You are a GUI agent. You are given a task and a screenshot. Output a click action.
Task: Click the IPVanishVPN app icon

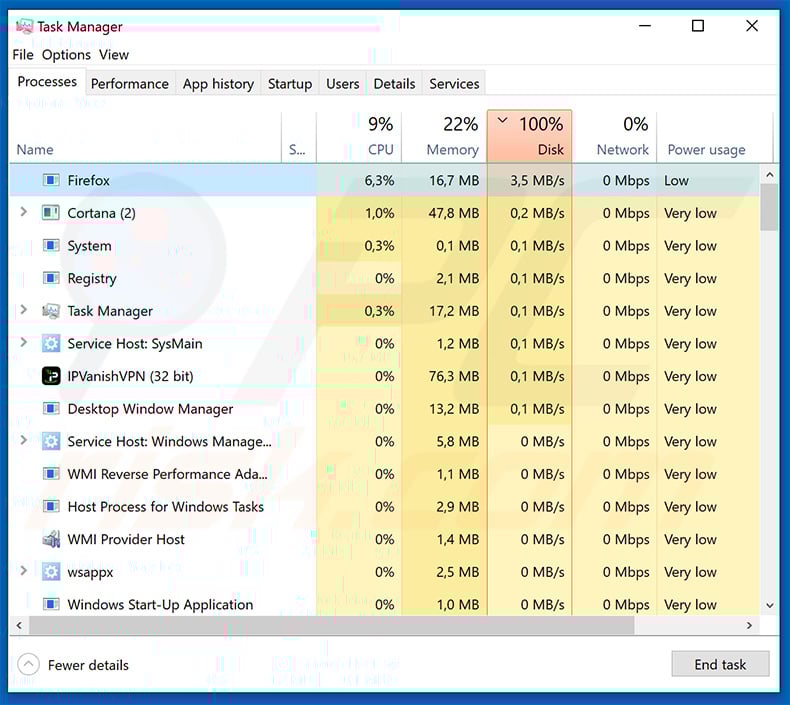[x=51, y=376]
